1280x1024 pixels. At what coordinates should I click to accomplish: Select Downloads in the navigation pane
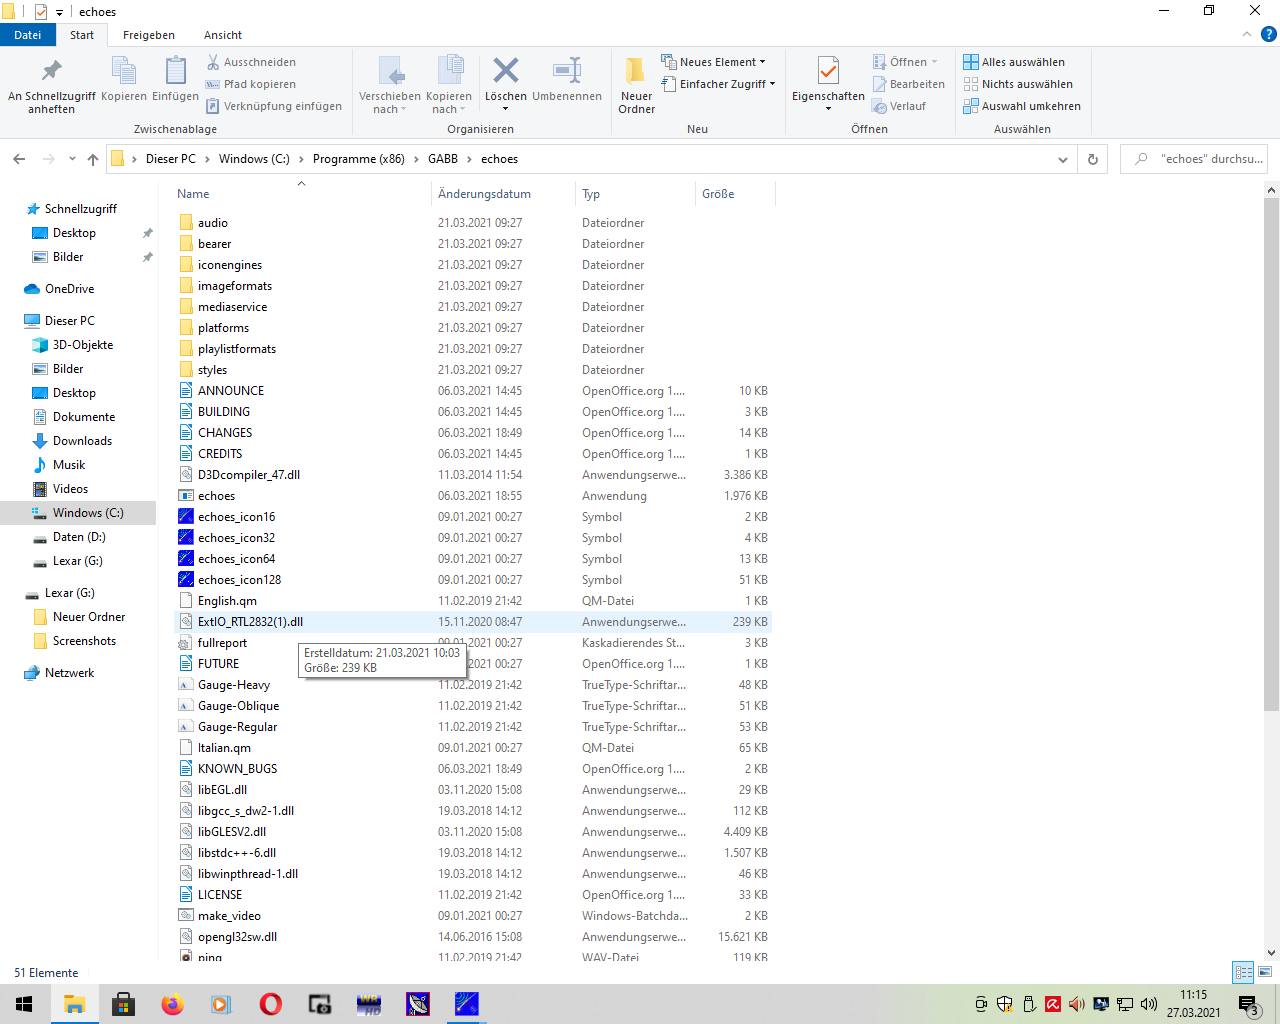coord(82,441)
